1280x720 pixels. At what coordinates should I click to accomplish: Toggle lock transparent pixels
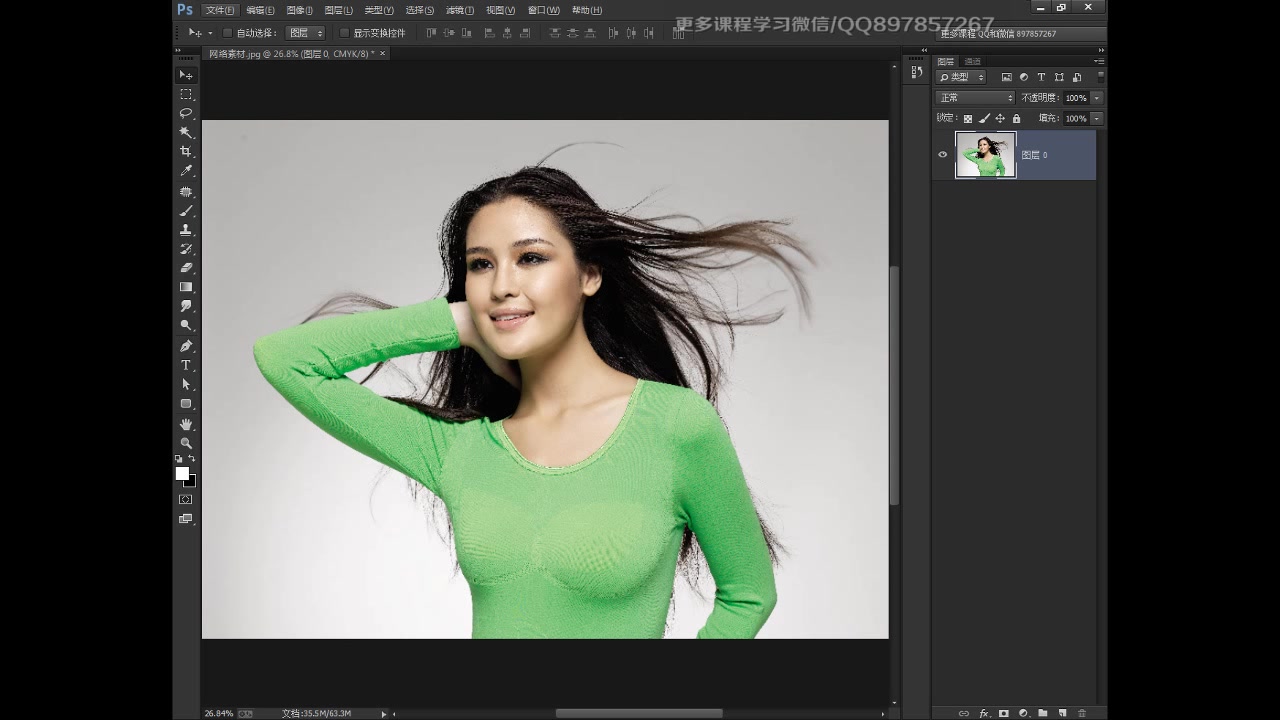click(x=968, y=118)
